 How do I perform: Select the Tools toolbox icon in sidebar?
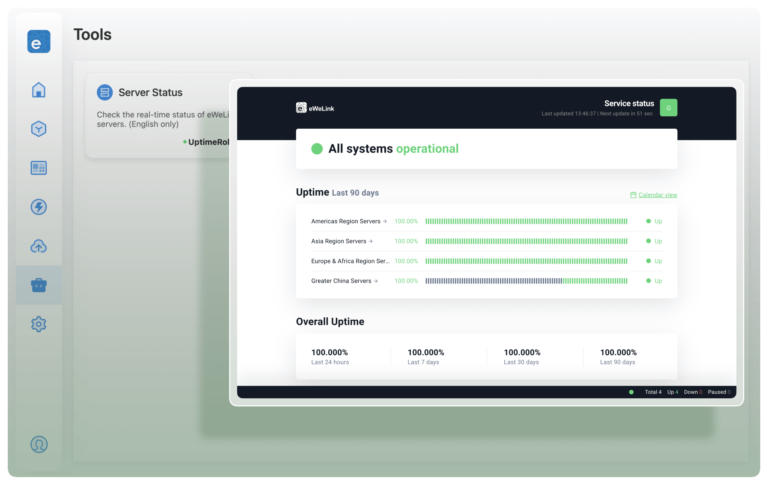[x=39, y=285]
